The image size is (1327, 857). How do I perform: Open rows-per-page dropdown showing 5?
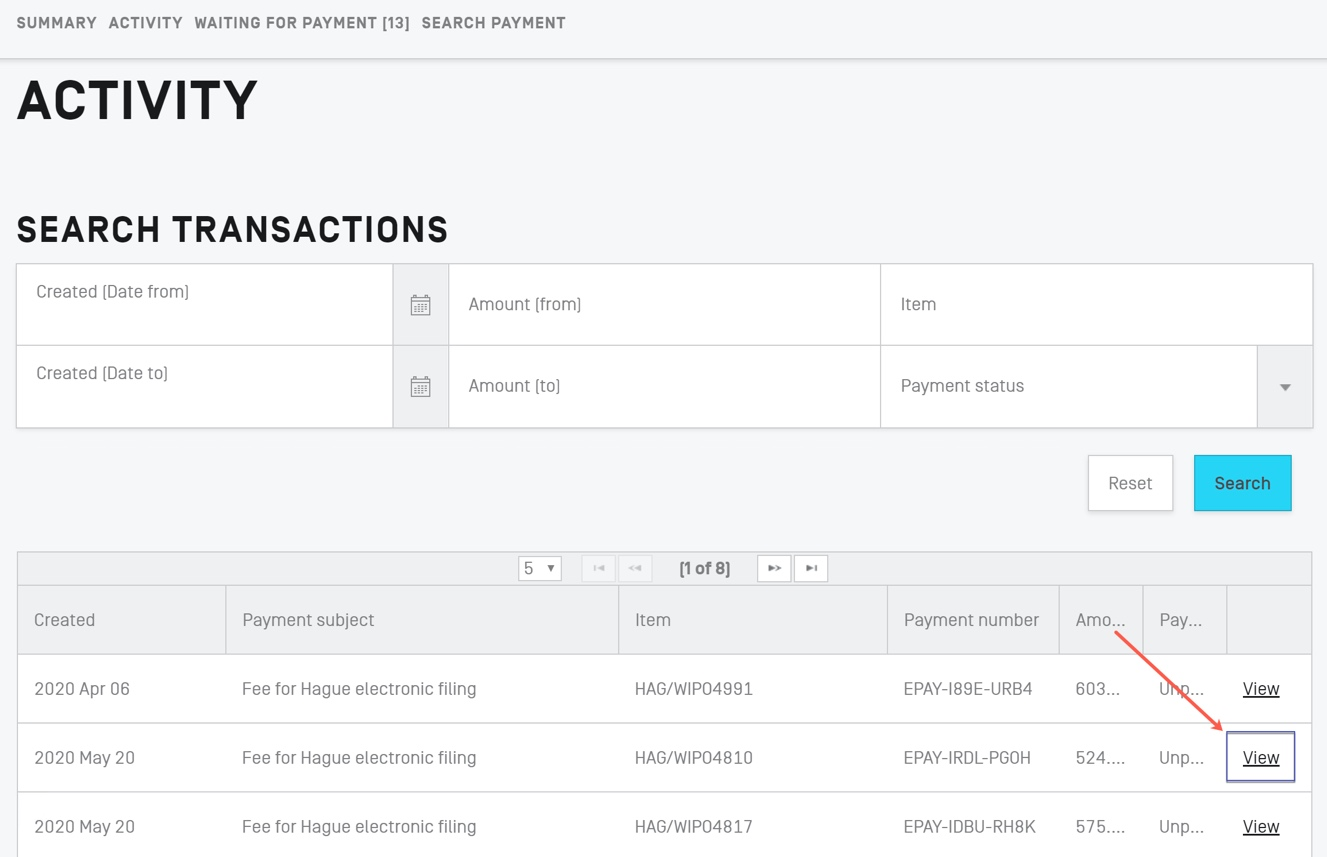point(539,568)
